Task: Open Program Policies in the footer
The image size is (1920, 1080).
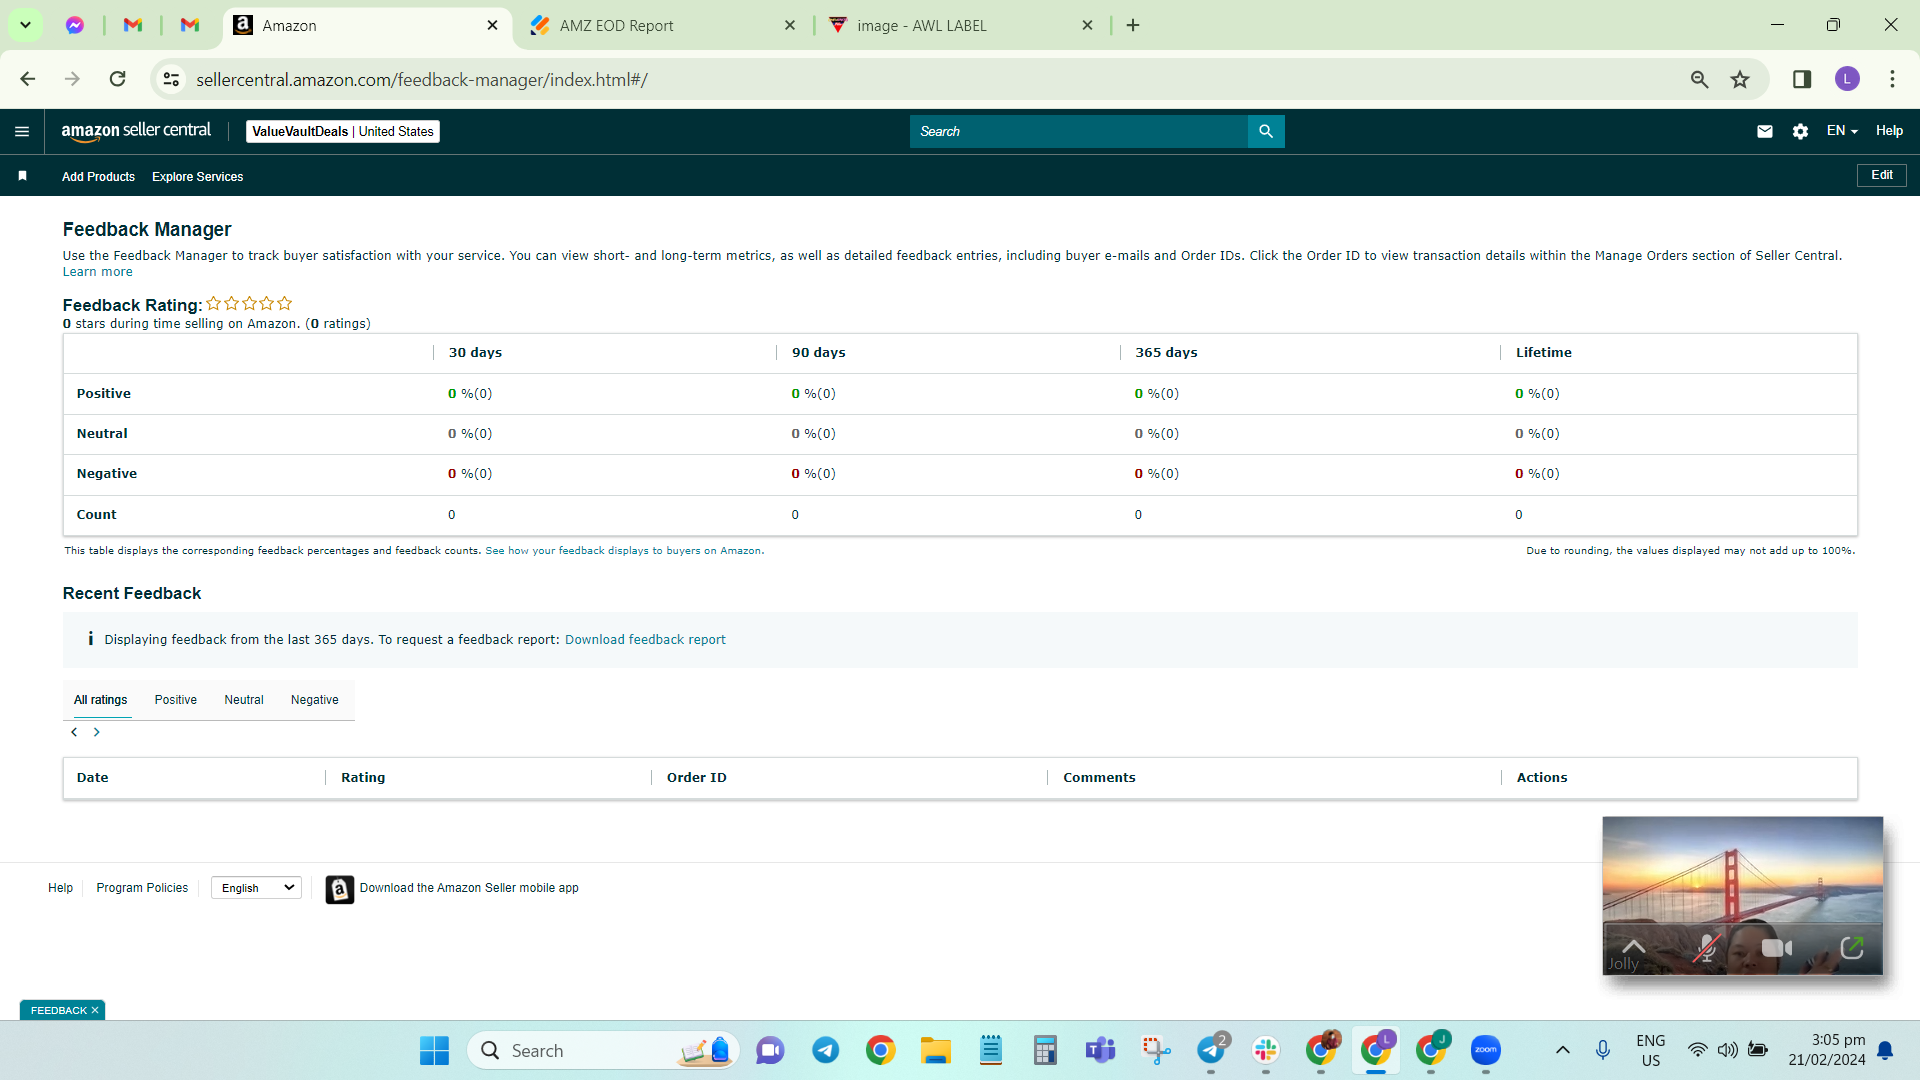Action: [142, 888]
